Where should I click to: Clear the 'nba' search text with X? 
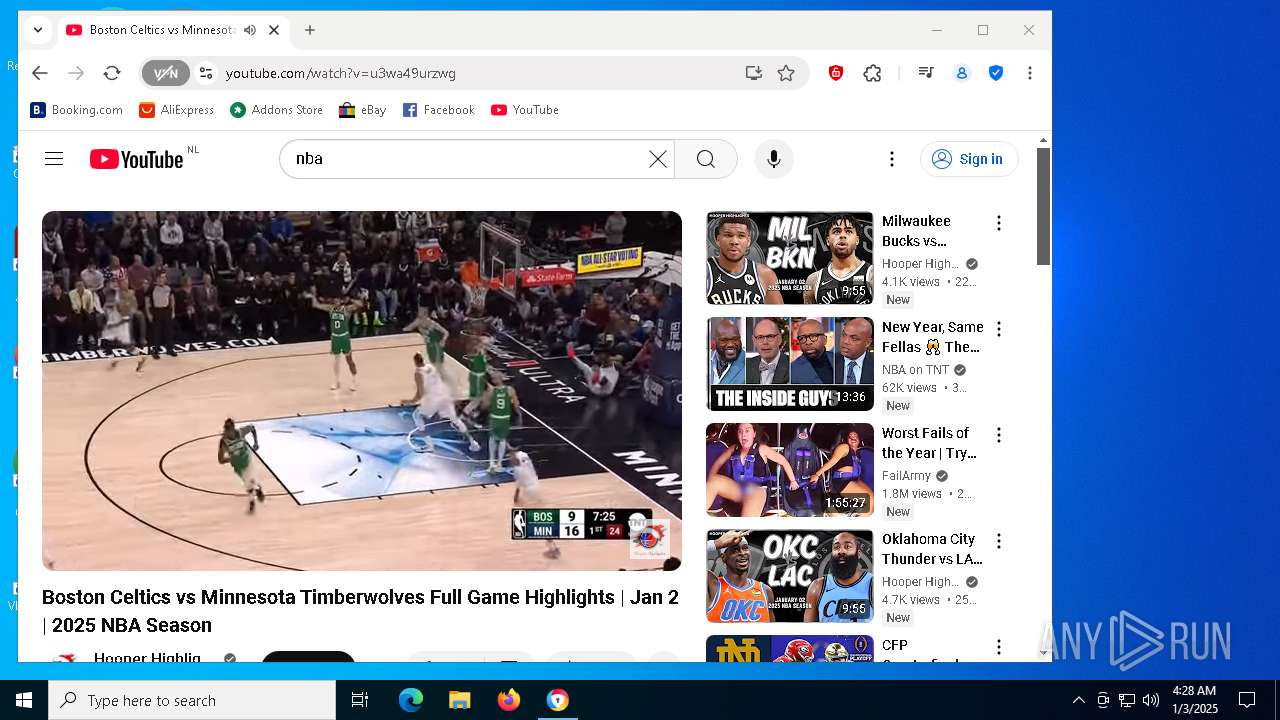point(657,159)
